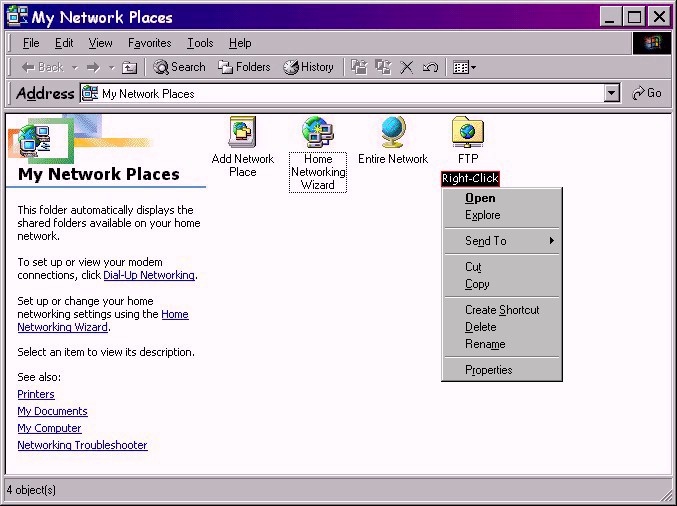
Task: Click the Go button
Action: 646,93
